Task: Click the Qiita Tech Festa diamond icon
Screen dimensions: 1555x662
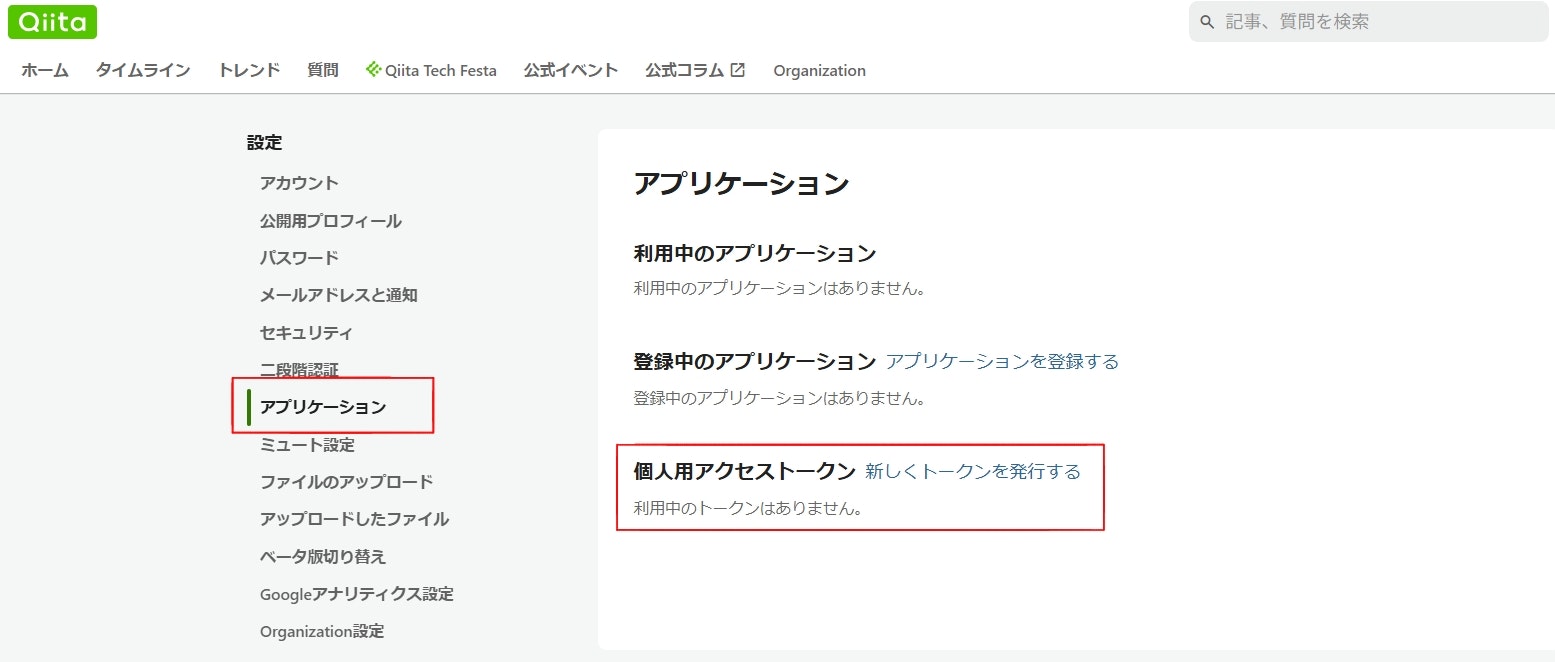Action: (374, 70)
